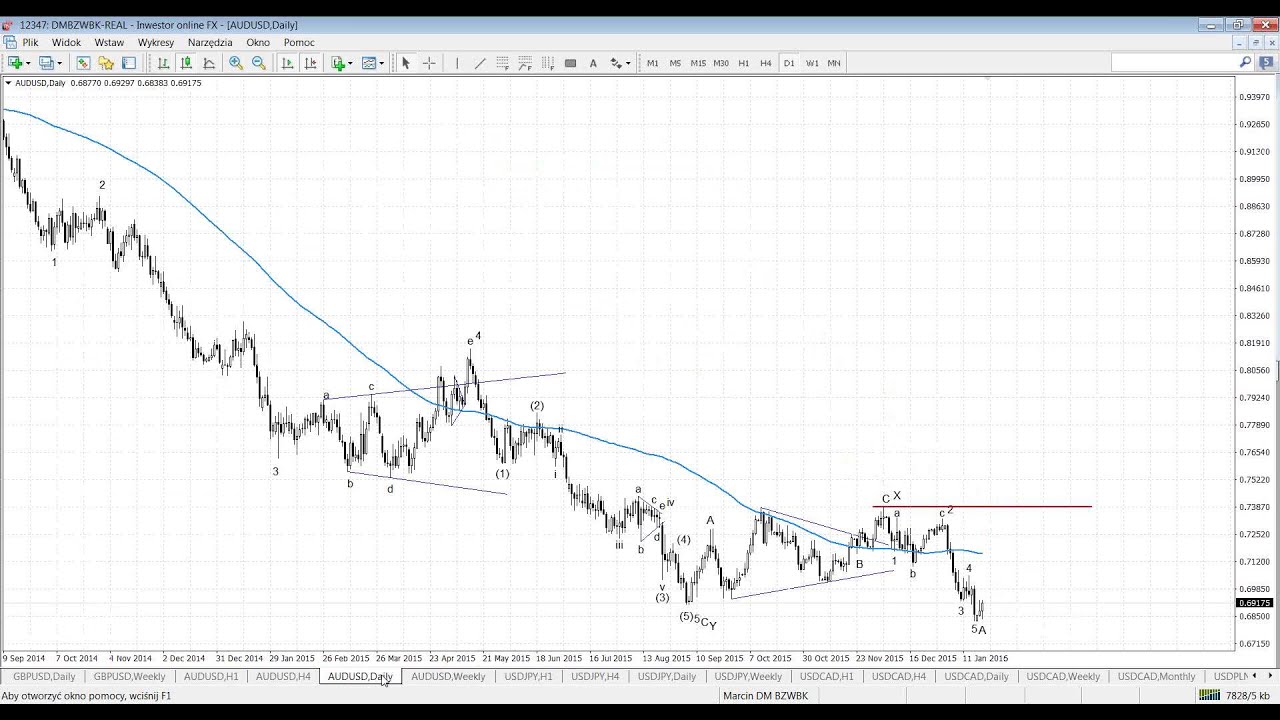1280x720 pixels.
Task: Switch timeframe to M15
Action: [698, 63]
